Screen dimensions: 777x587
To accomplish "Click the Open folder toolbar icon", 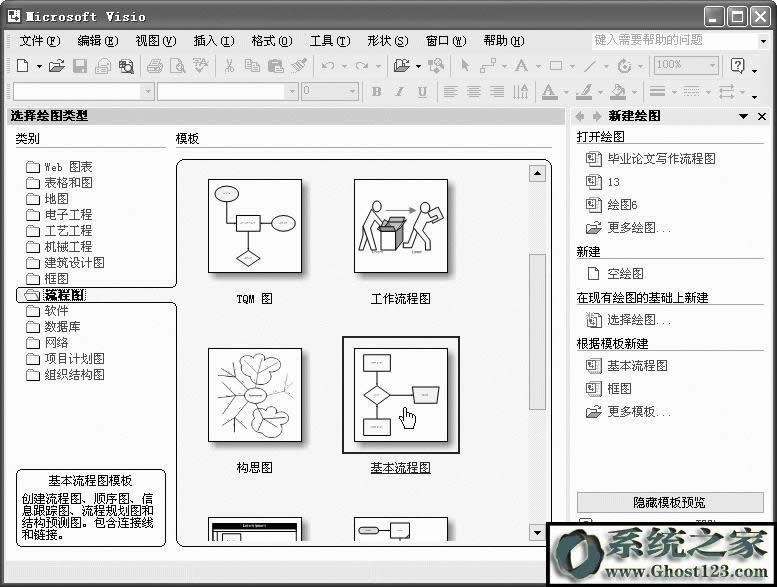I will pos(57,66).
